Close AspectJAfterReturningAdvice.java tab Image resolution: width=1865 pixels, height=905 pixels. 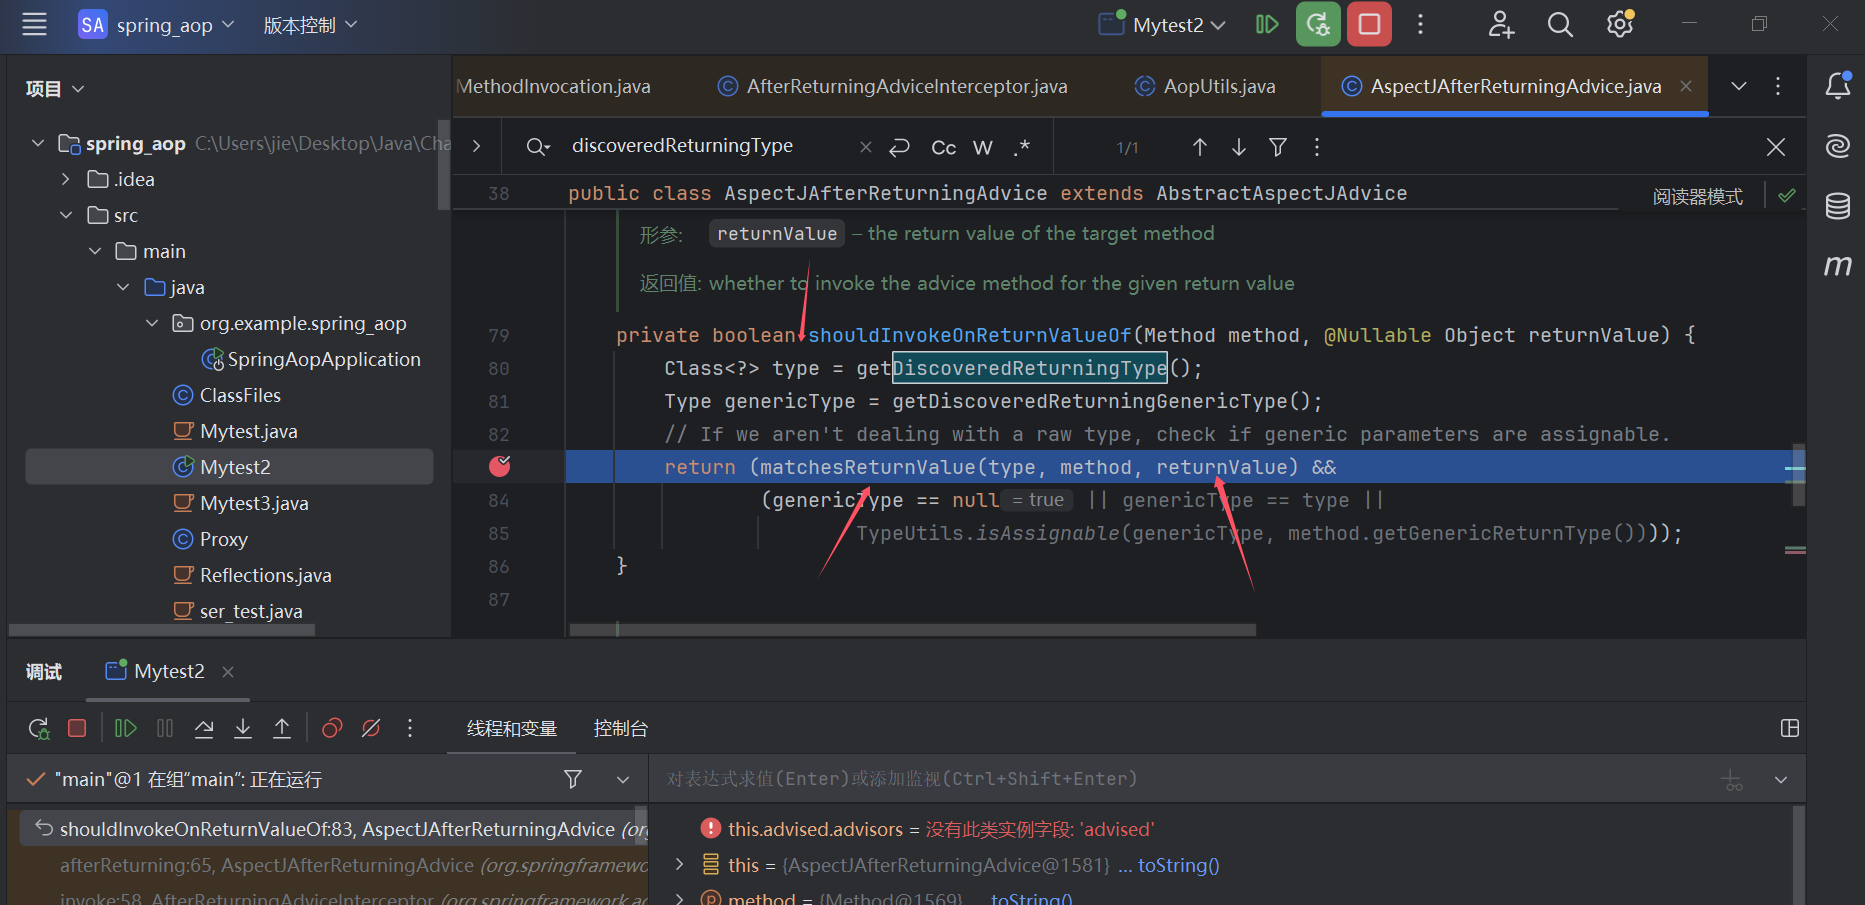click(1686, 86)
